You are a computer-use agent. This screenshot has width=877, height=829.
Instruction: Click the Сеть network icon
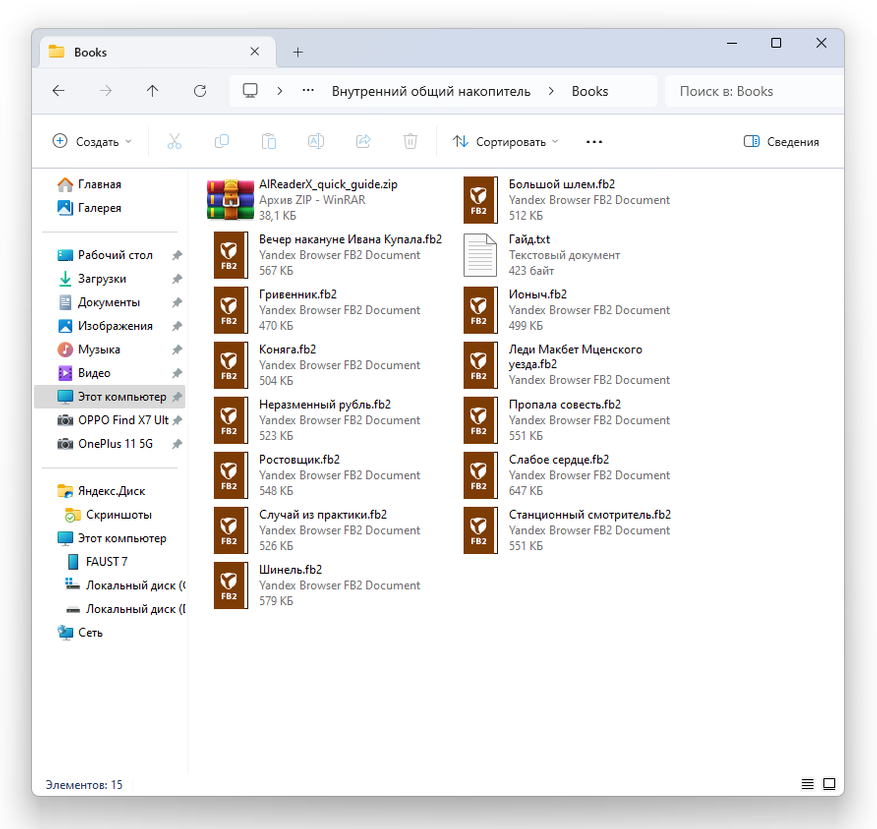point(65,633)
